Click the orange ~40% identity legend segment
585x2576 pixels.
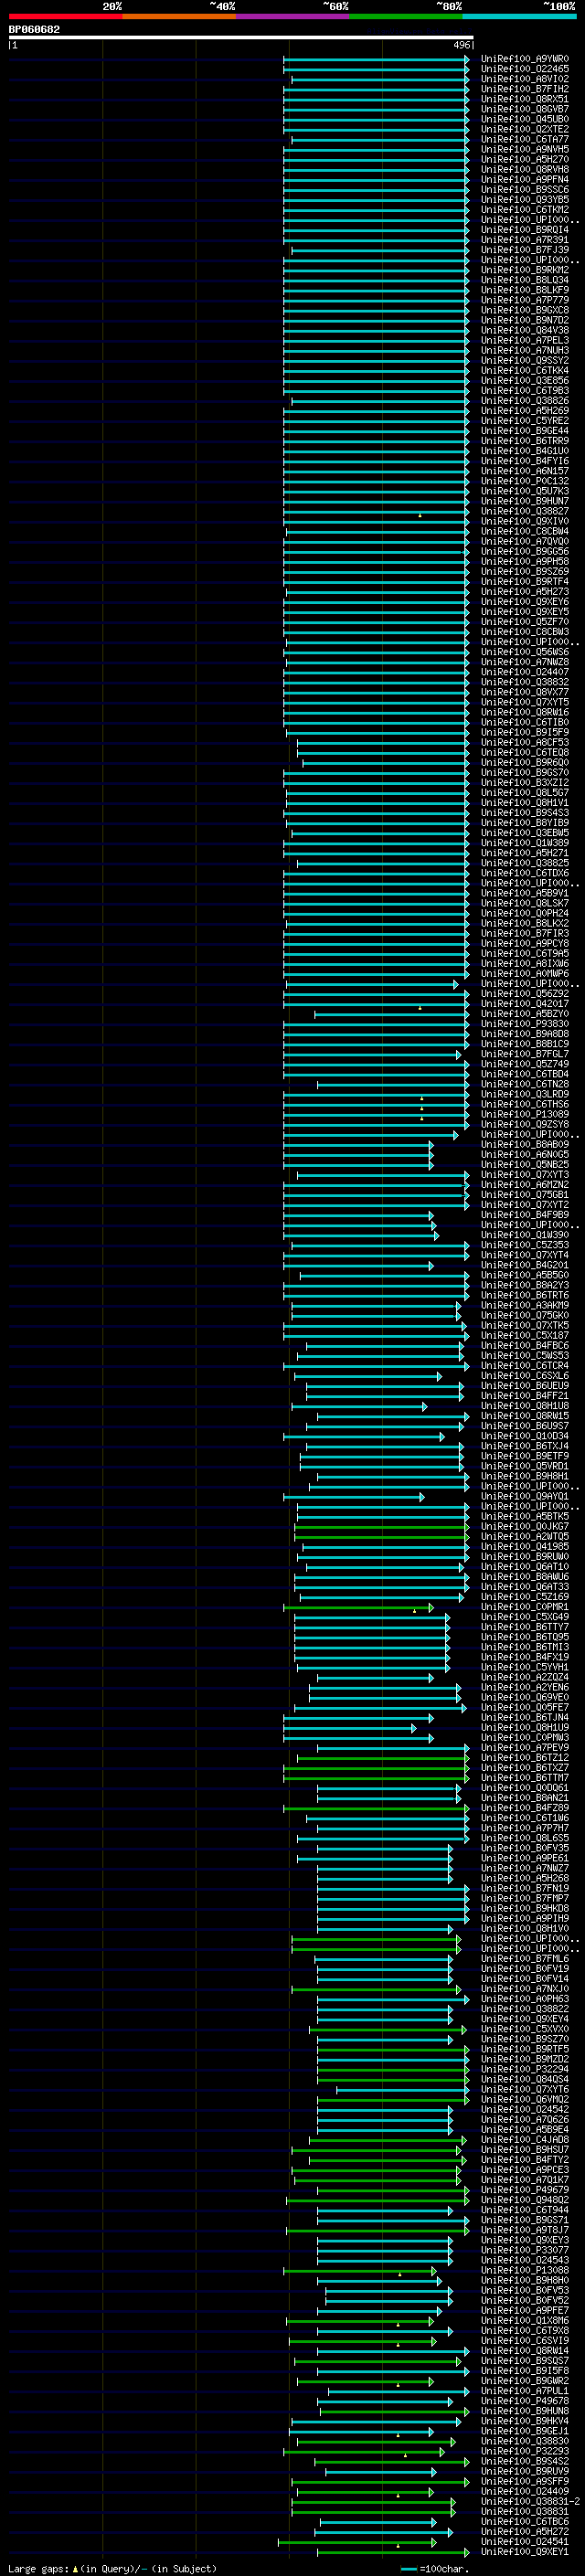point(179,16)
